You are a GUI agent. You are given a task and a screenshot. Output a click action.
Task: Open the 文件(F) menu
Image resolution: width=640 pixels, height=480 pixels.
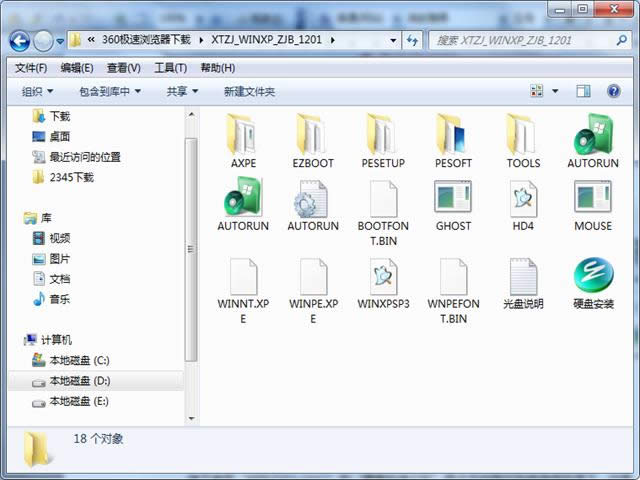click(30, 68)
